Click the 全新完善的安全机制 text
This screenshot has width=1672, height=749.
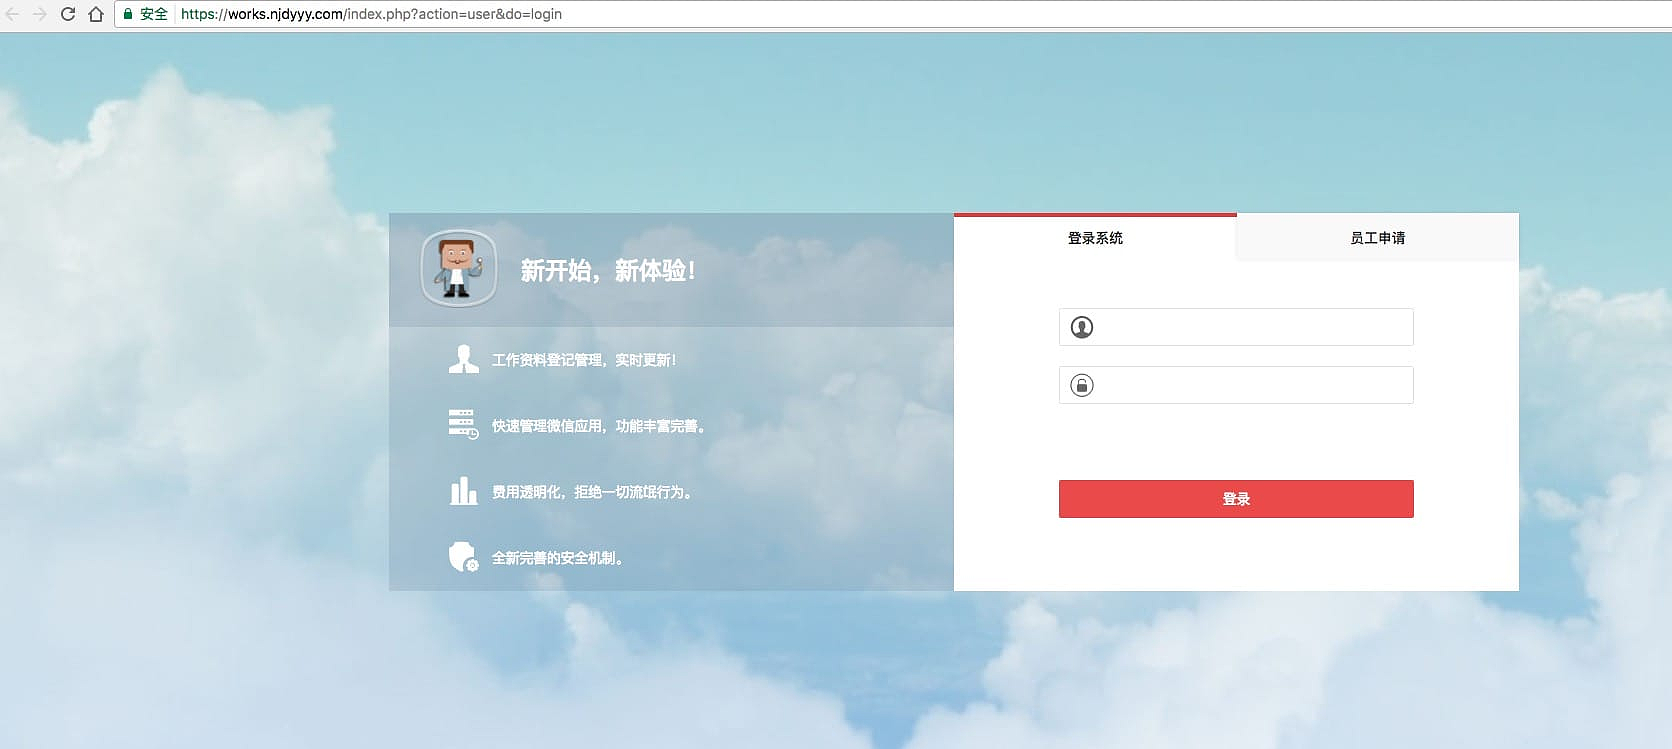(557, 558)
